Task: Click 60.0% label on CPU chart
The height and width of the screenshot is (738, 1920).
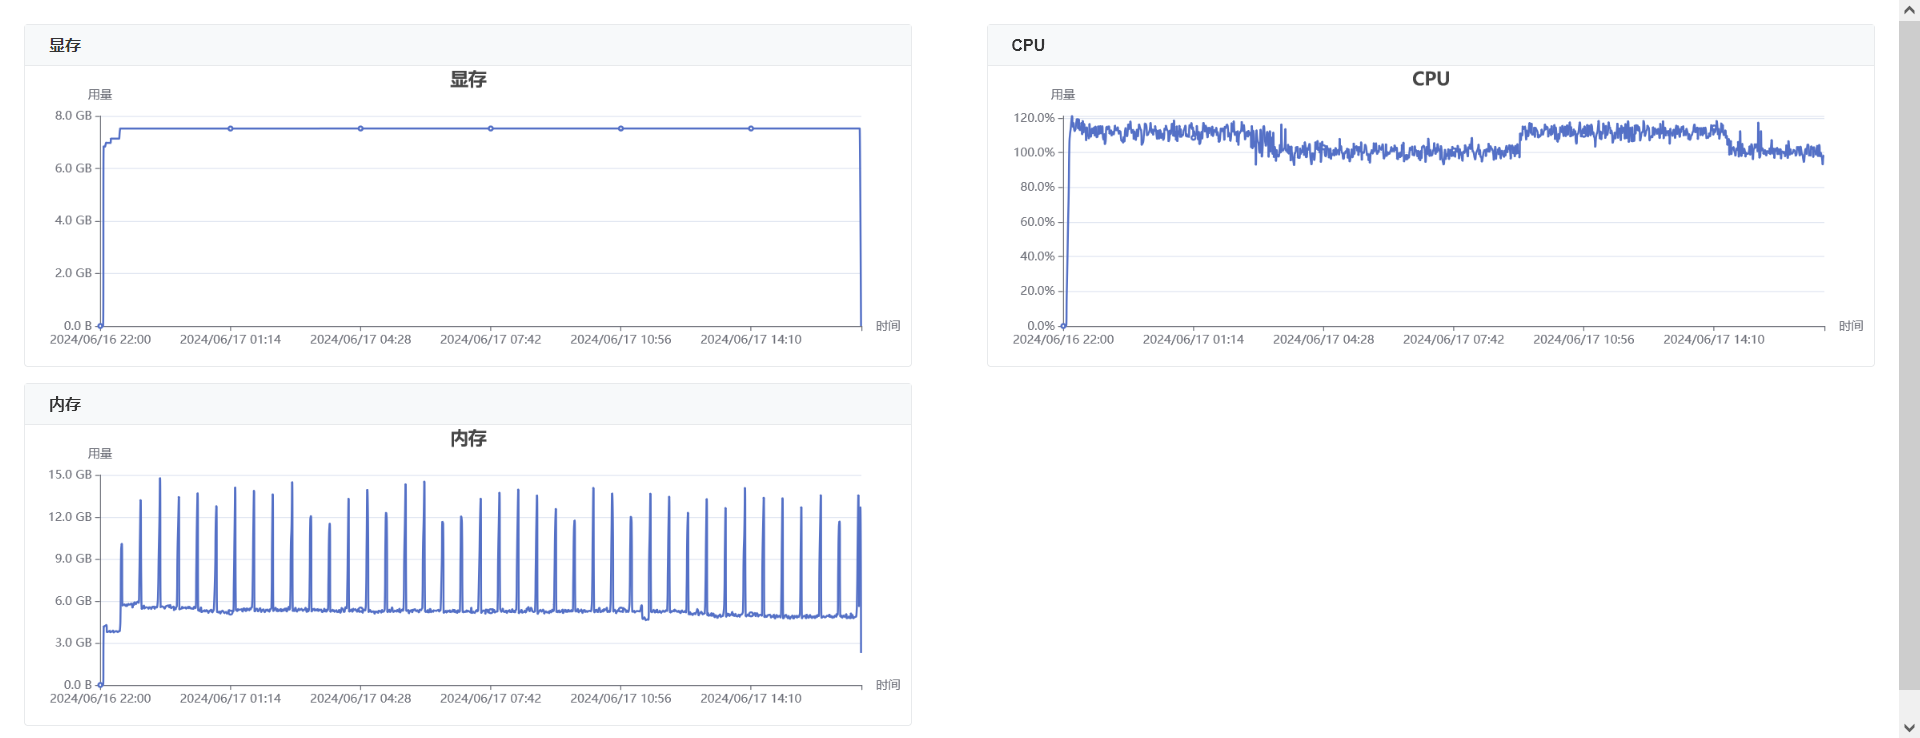Action: (x=1037, y=222)
